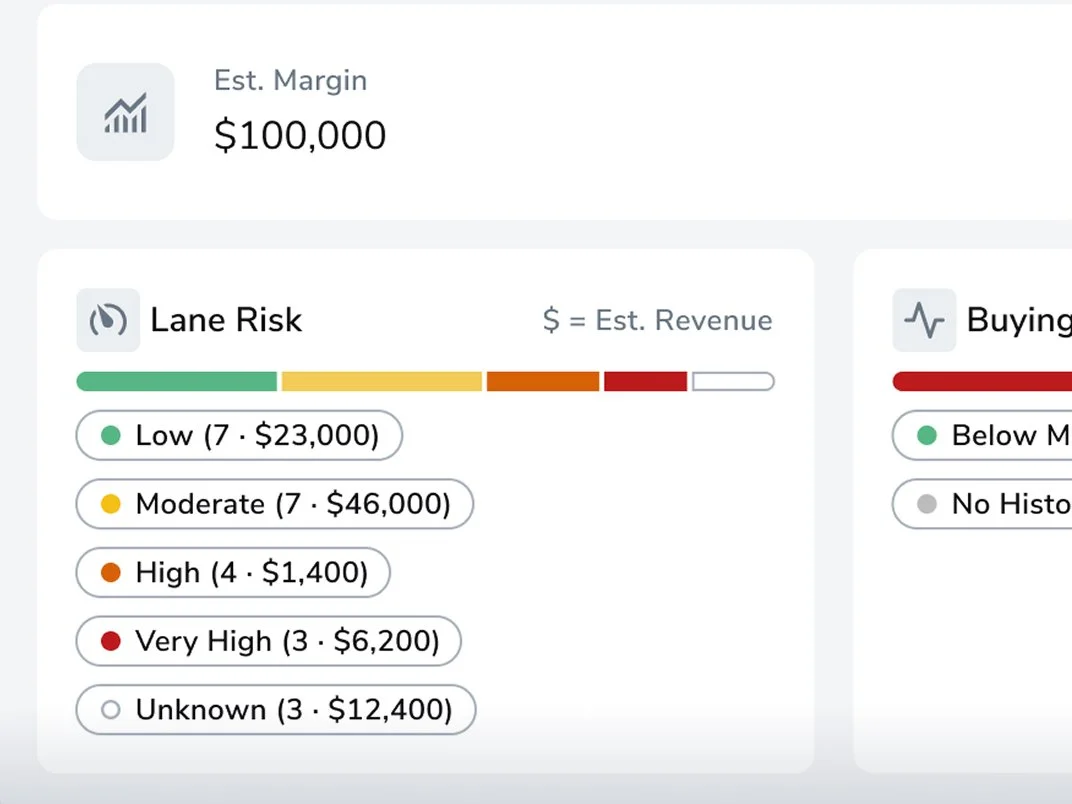Click the Est. Margin chart icon

(125, 112)
